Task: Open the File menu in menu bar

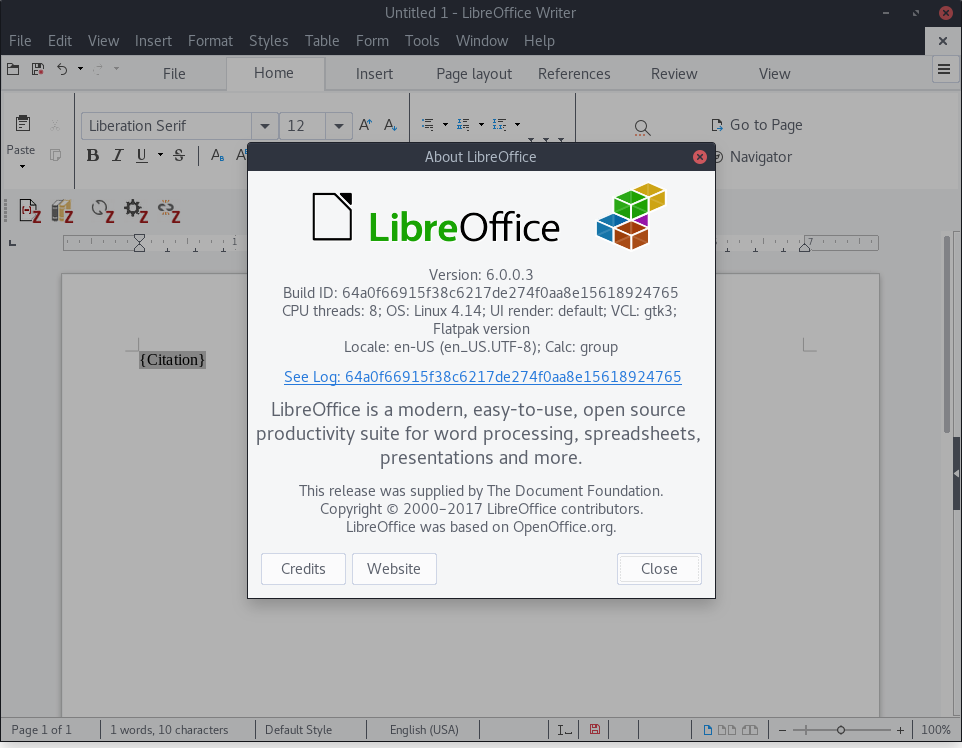Action: click(20, 40)
